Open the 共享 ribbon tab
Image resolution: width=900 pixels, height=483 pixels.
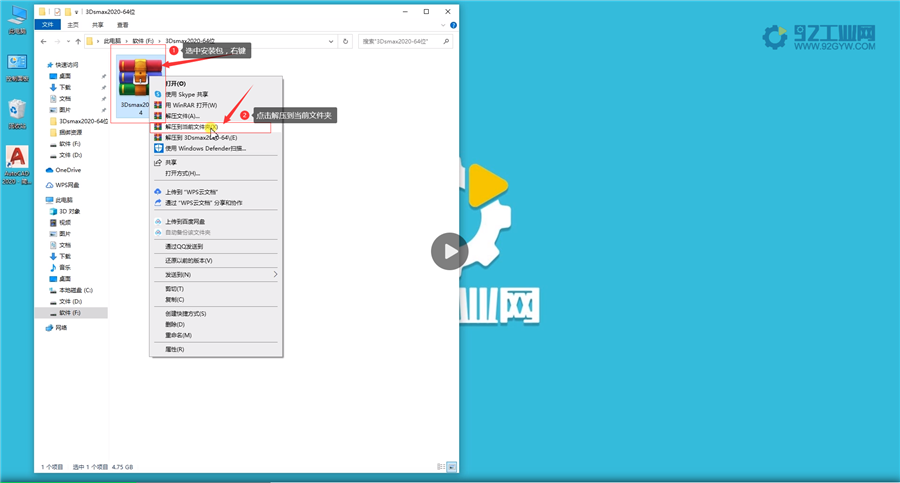coord(98,25)
